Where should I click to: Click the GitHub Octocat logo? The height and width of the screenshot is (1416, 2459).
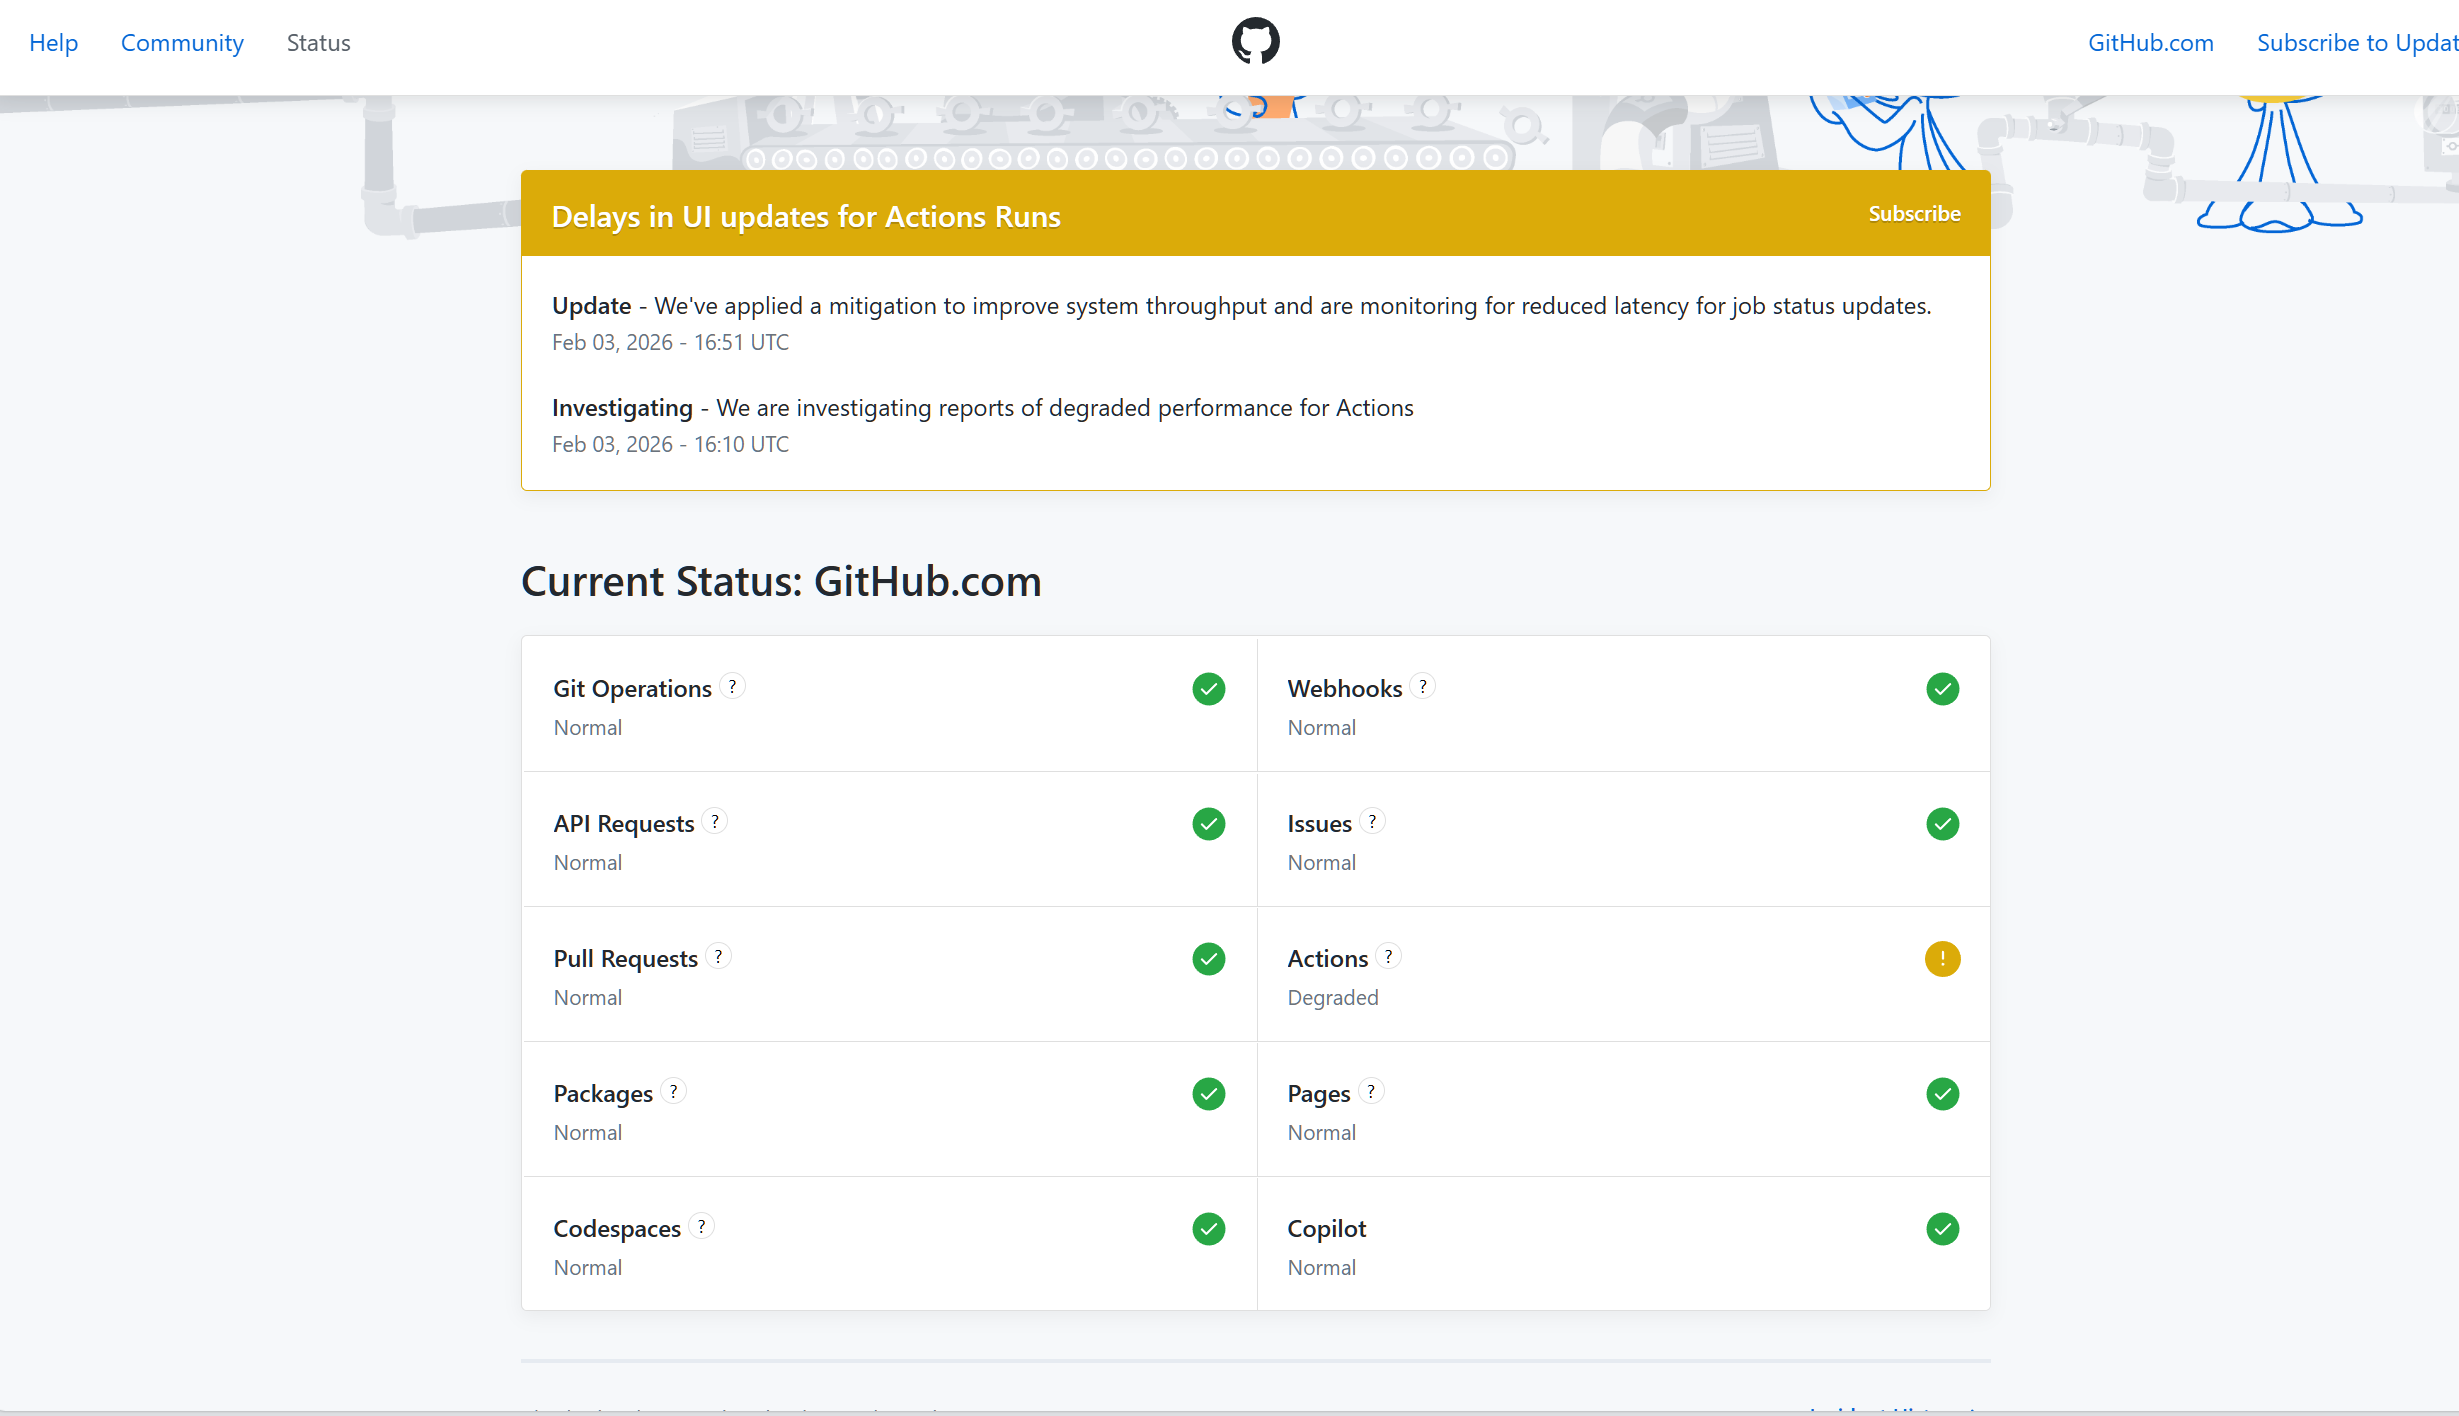tap(1255, 42)
